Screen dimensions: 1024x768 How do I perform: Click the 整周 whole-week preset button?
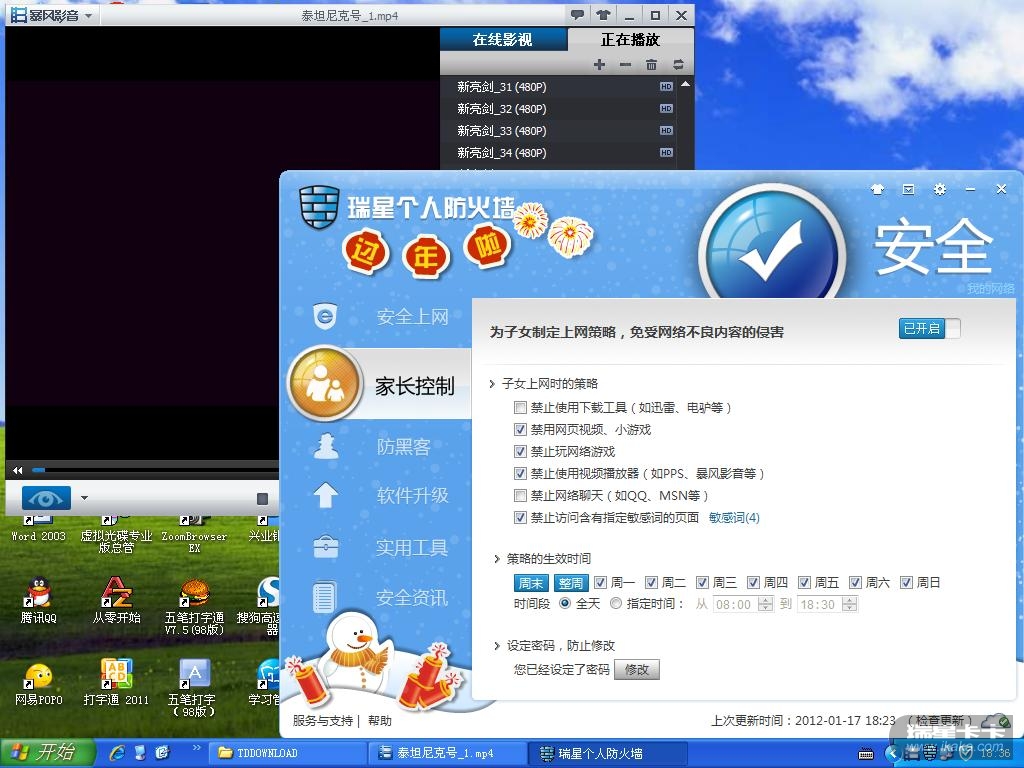pyautogui.click(x=571, y=583)
